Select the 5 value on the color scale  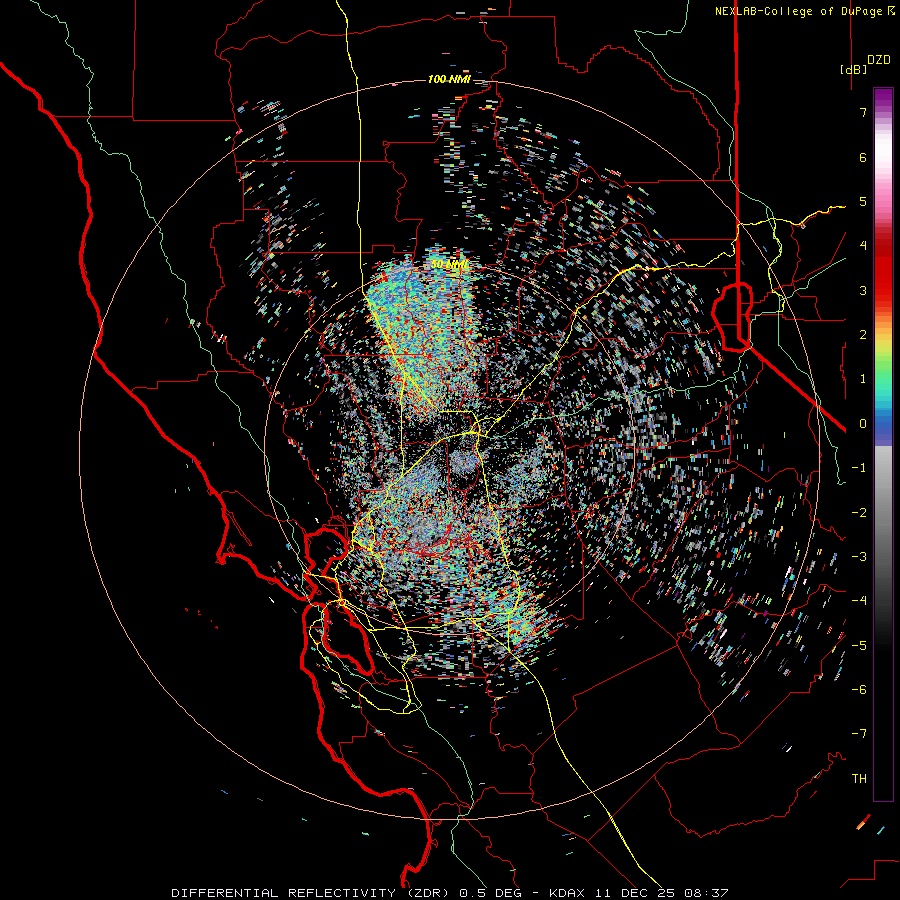[863, 201]
